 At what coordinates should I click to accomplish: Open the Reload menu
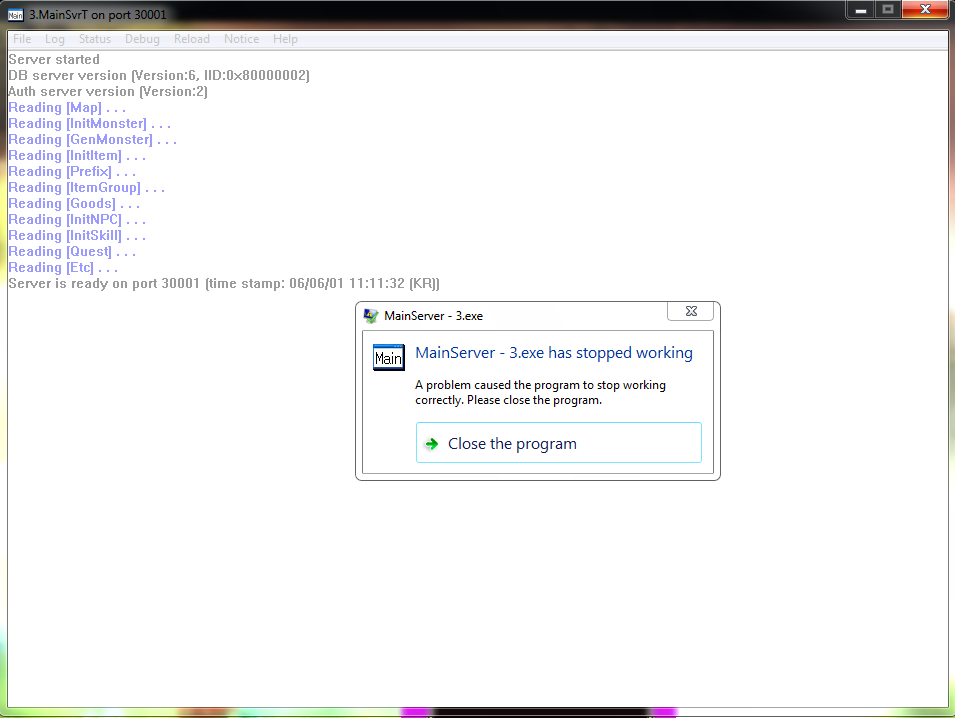(192, 39)
